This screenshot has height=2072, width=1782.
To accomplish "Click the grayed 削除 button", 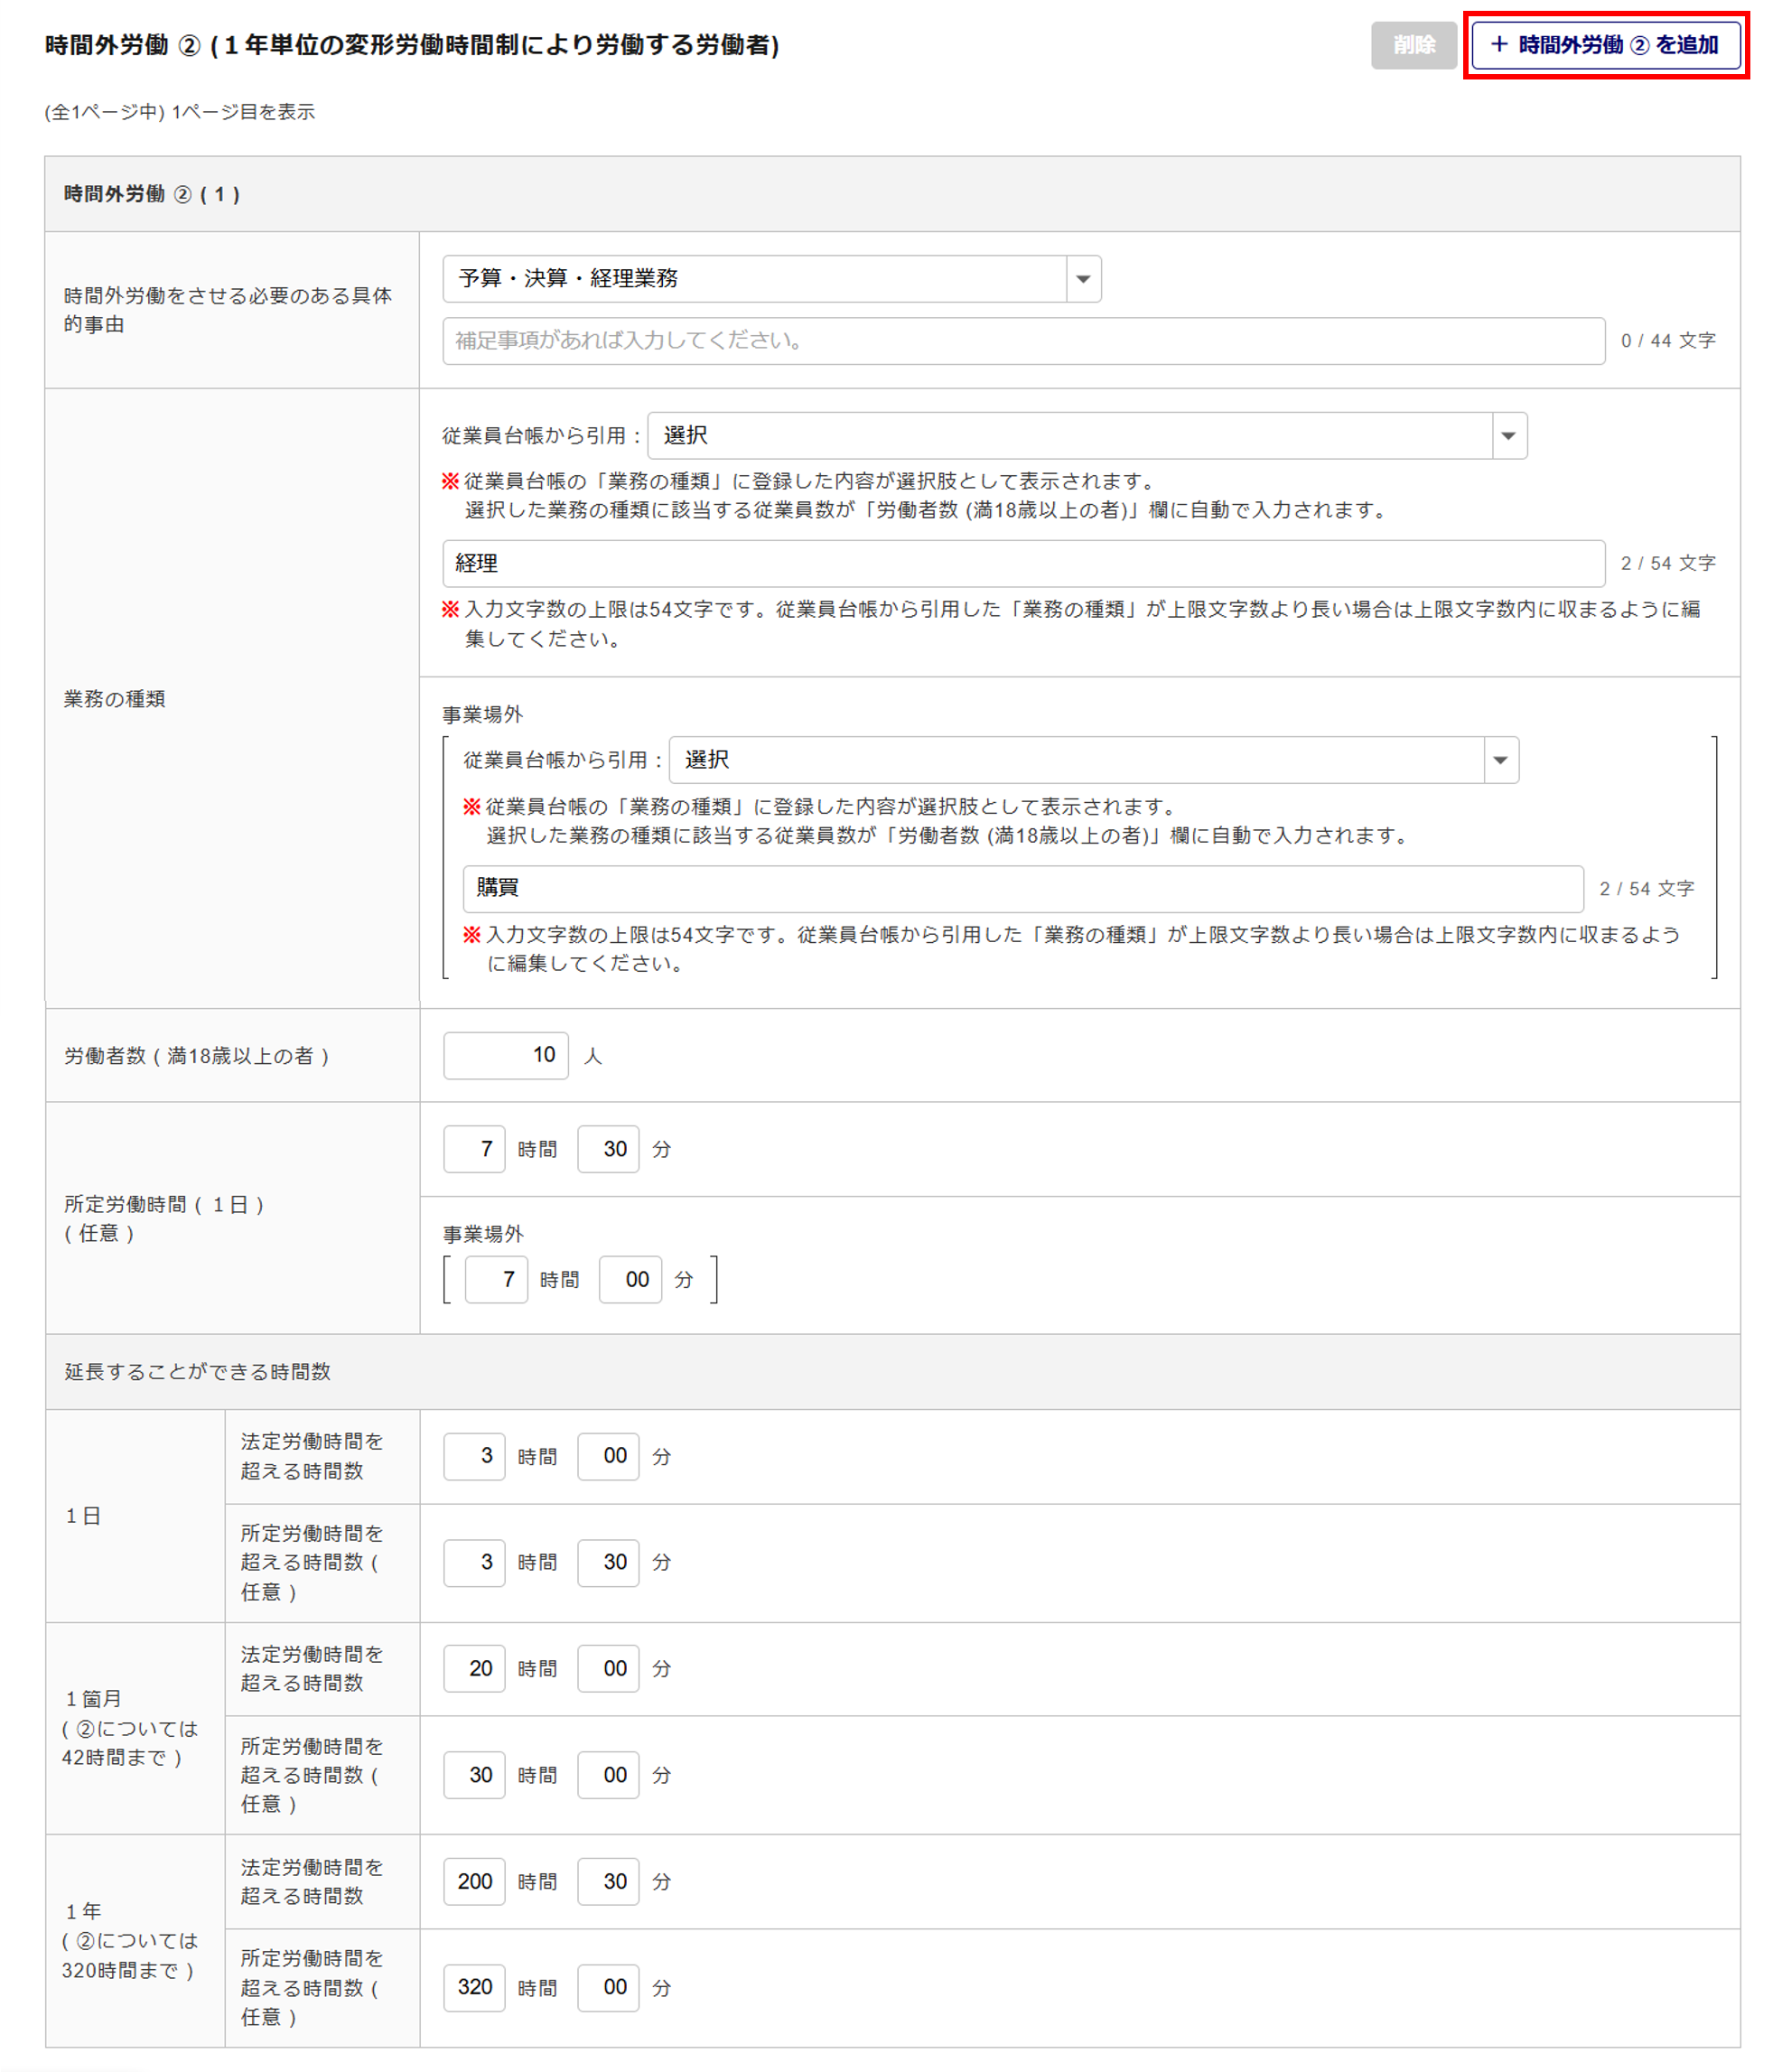I will 1412,45.
